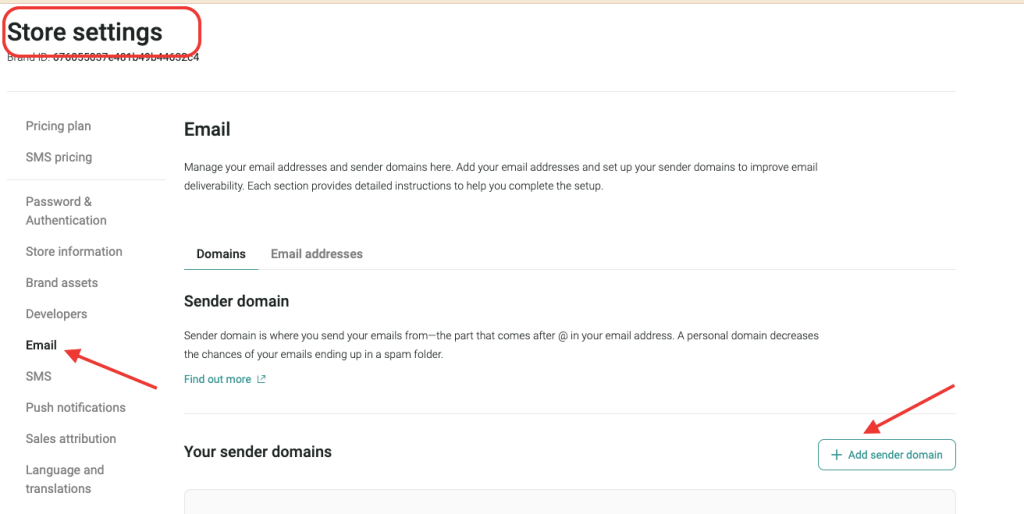Switch to the Email addresses tab
The height and width of the screenshot is (514, 1024).
(x=316, y=254)
